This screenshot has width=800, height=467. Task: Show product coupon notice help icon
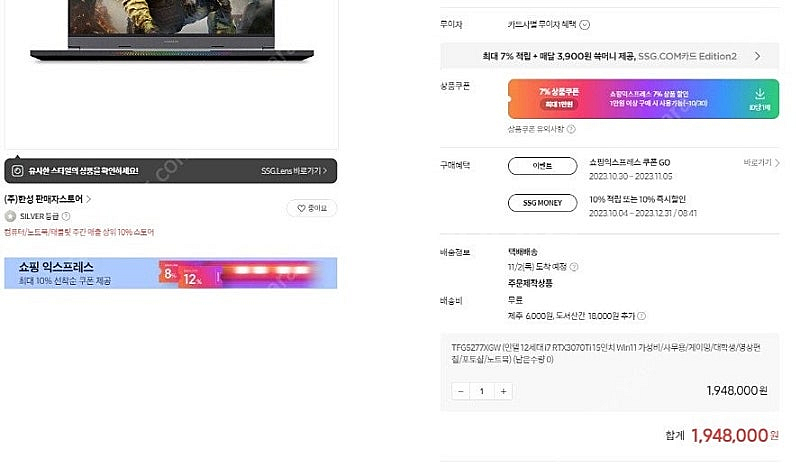pyautogui.click(x=571, y=129)
